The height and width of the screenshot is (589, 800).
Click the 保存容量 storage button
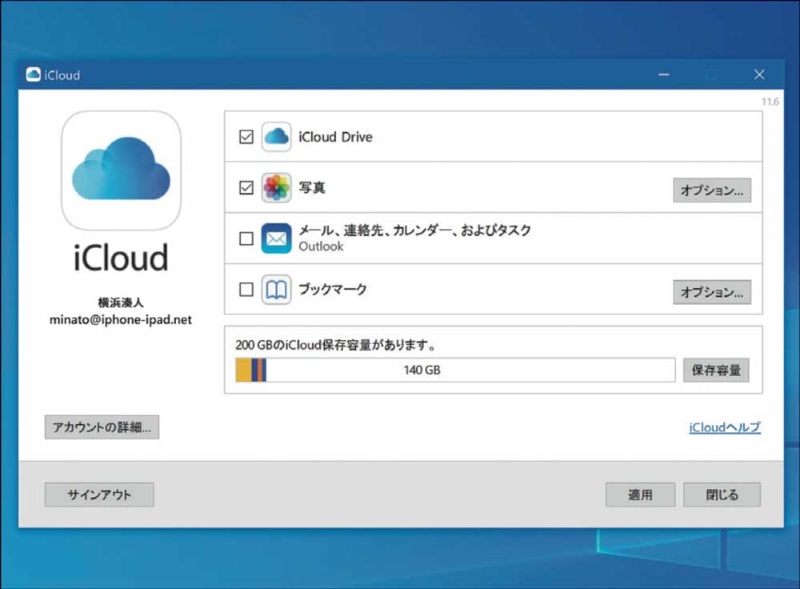pyautogui.click(x=716, y=370)
